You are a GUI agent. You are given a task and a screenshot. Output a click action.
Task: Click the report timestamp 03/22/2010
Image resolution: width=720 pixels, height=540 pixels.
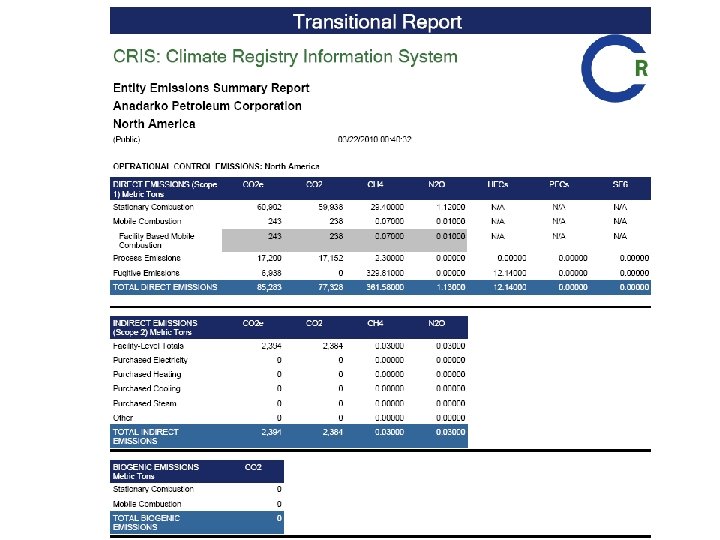(374, 139)
